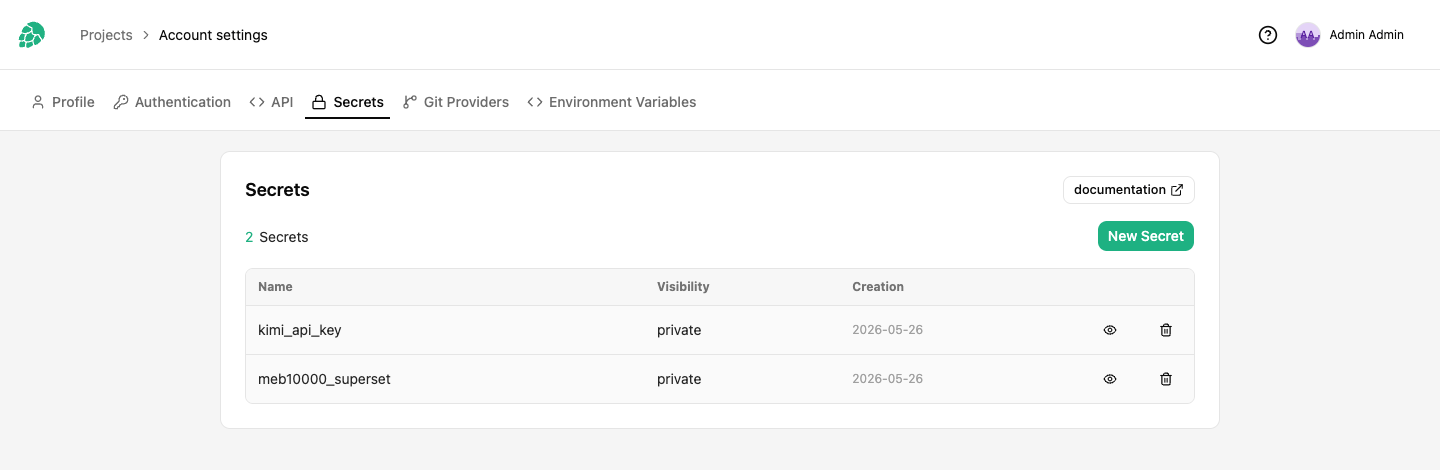Click the Creation column header
This screenshot has height=470, width=1440.
coord(878,287)
